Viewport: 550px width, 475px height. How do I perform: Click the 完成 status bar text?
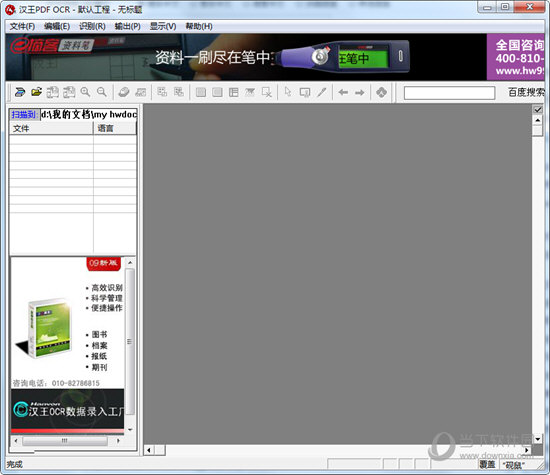pyautogui.click(x=14, y=464)
